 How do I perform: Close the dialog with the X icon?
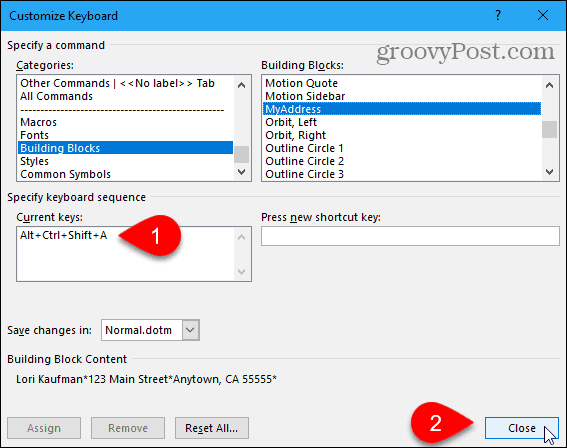543,15
